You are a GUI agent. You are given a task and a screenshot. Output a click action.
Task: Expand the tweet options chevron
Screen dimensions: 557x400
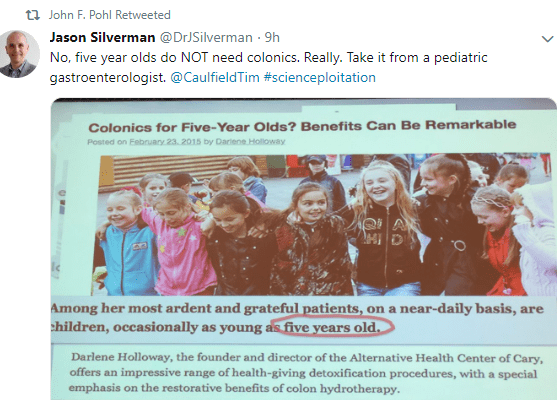[x=547, y=38]
